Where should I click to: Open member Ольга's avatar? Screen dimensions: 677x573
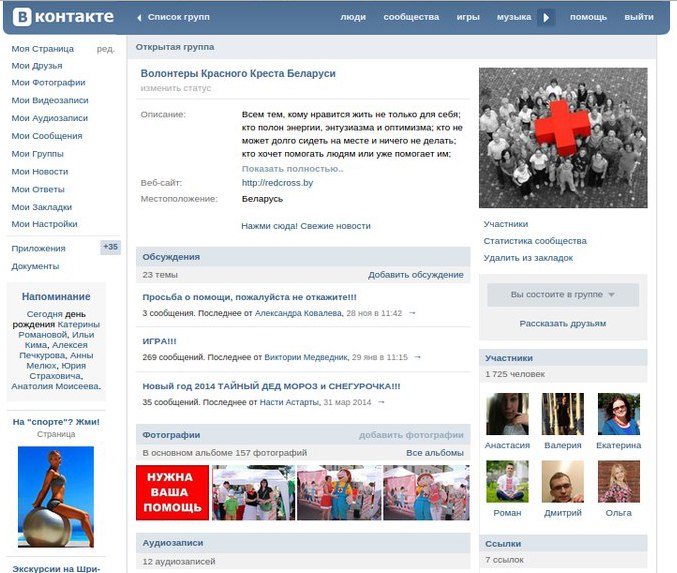click(x=619, y=481)
